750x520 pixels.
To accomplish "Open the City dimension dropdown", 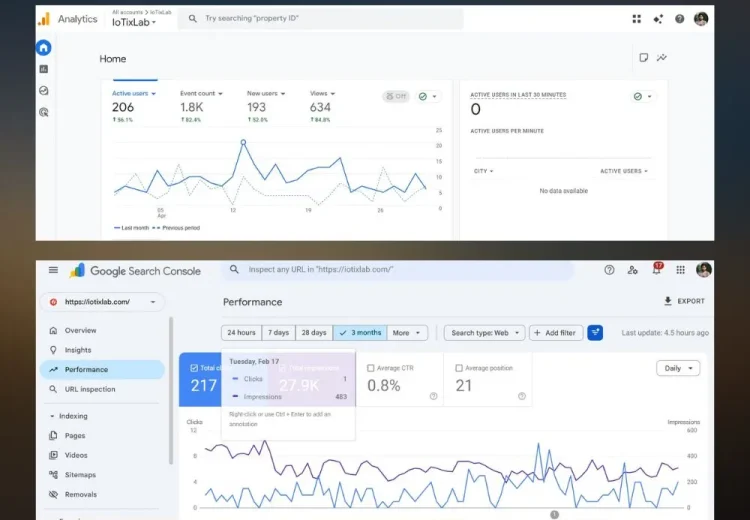I will click(484, 171).
